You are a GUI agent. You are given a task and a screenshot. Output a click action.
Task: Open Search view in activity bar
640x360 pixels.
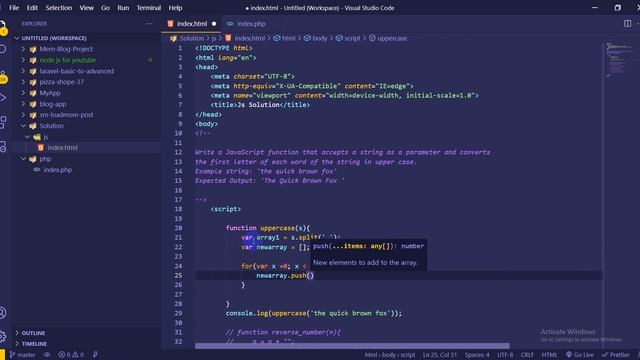coord(3,49)
